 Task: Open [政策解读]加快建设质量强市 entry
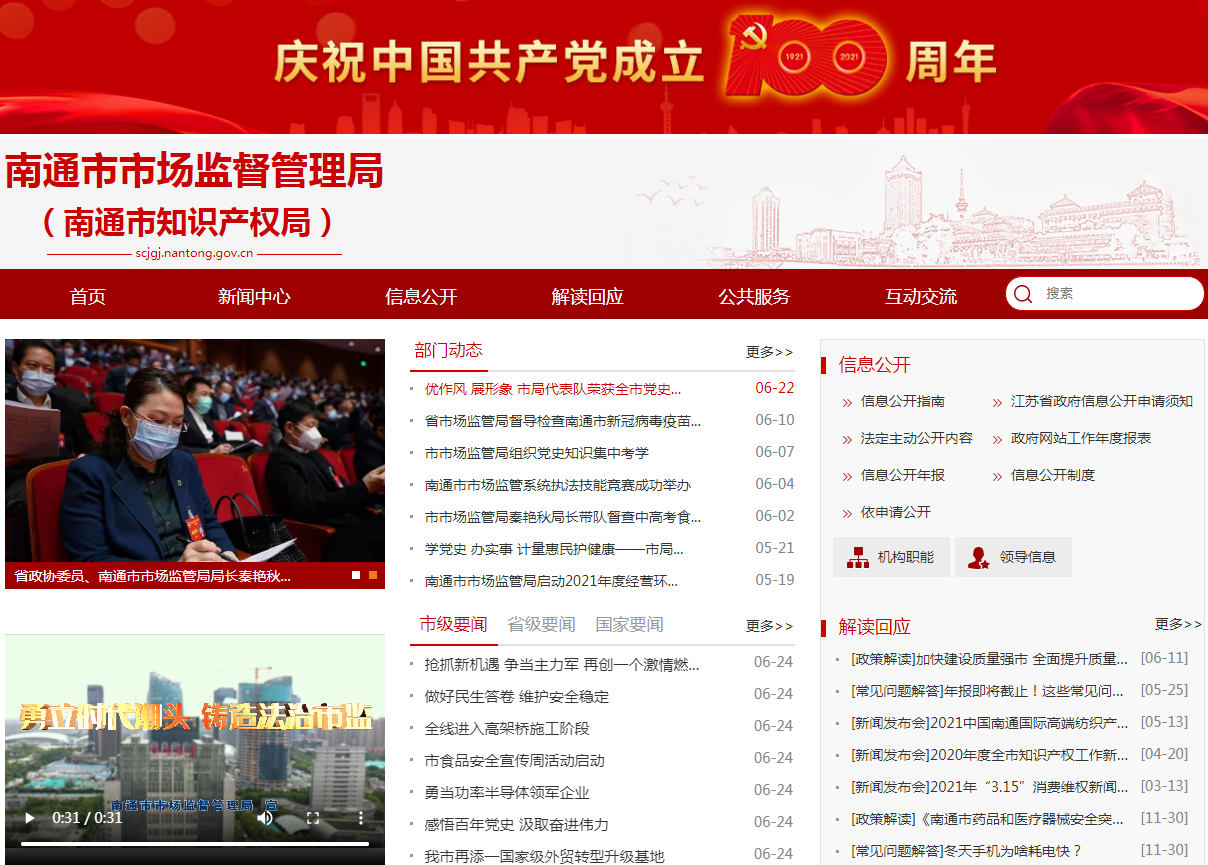coord(991,659)
